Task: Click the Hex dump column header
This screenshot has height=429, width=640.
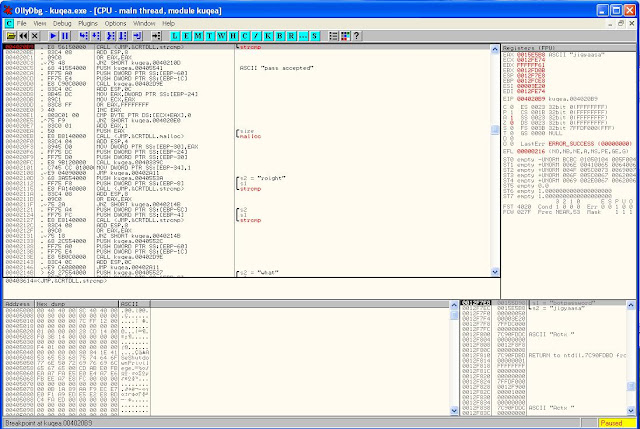Action: pyautogui.click(x=77, y=304)
